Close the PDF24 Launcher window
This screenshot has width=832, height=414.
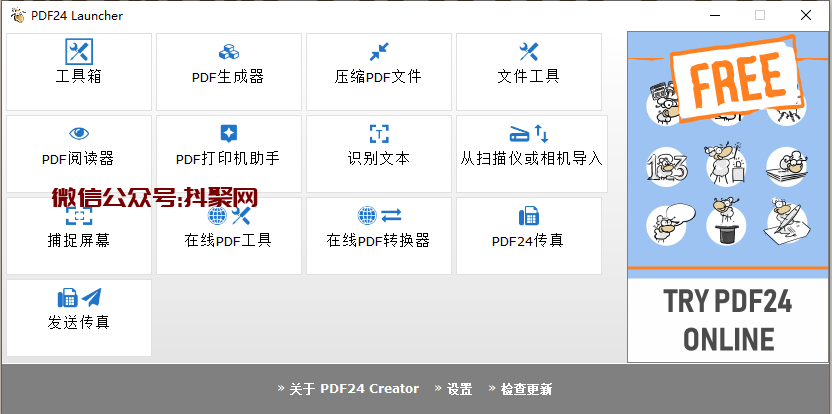[x=805, y=15]
